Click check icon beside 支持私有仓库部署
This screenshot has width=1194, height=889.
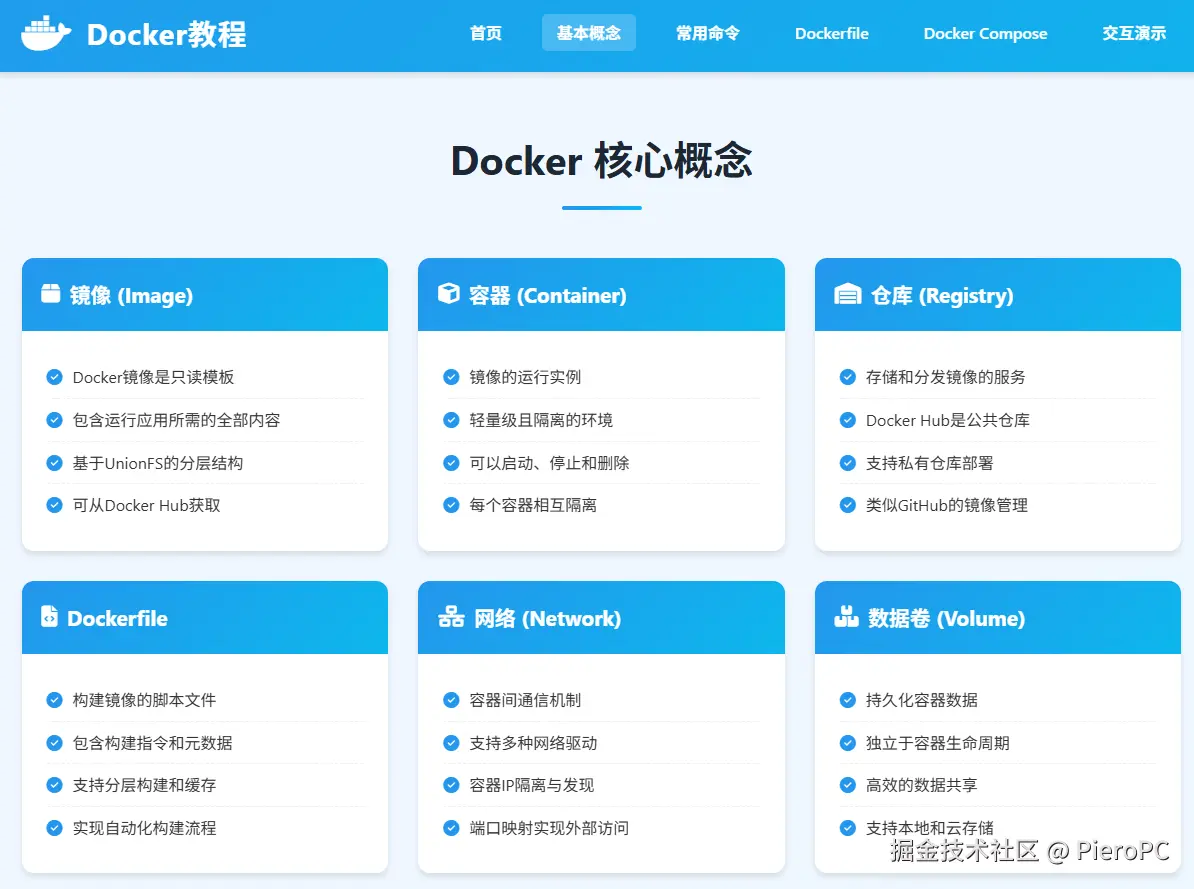(848, 462)
